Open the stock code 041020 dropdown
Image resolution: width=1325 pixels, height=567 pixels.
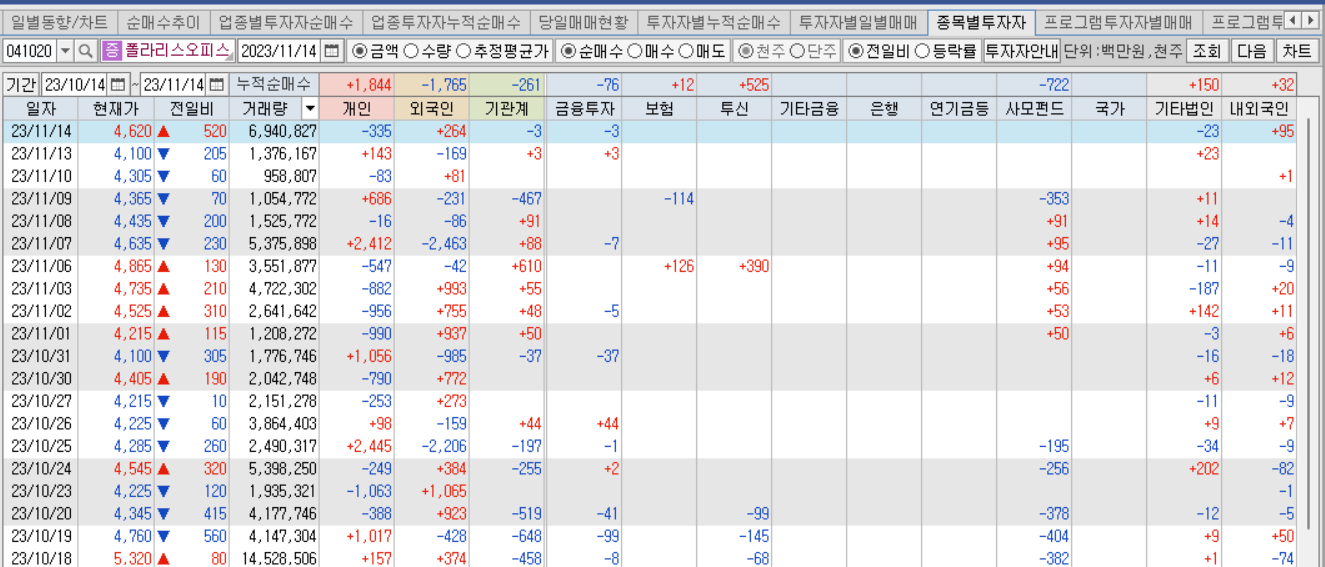click(x=66, y=51)
